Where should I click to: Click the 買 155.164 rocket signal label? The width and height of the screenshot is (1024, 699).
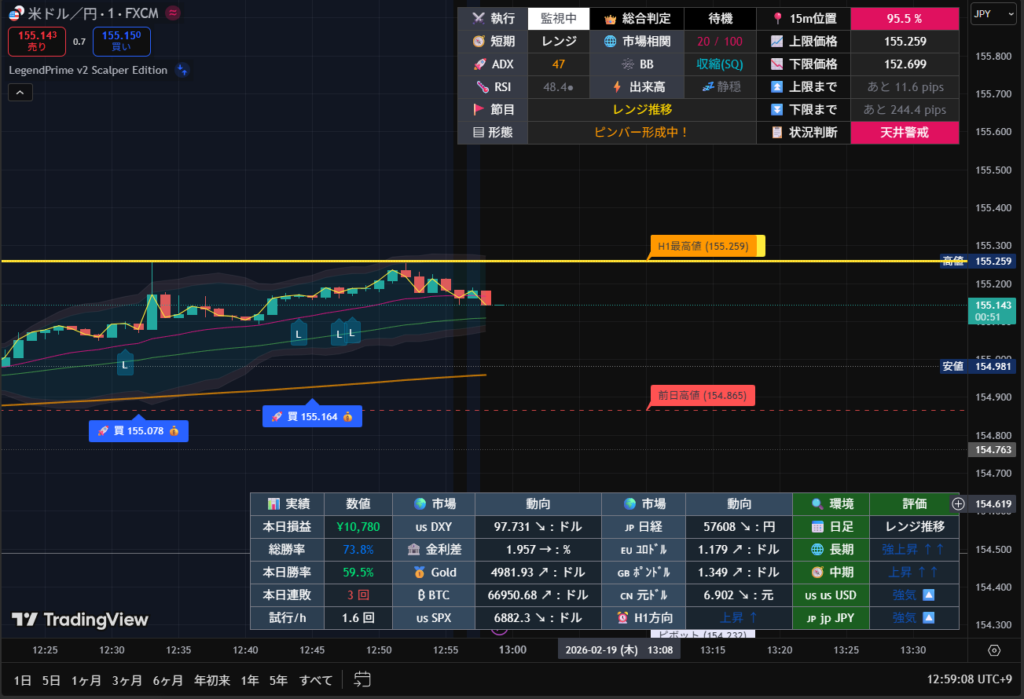pos(312,416)
